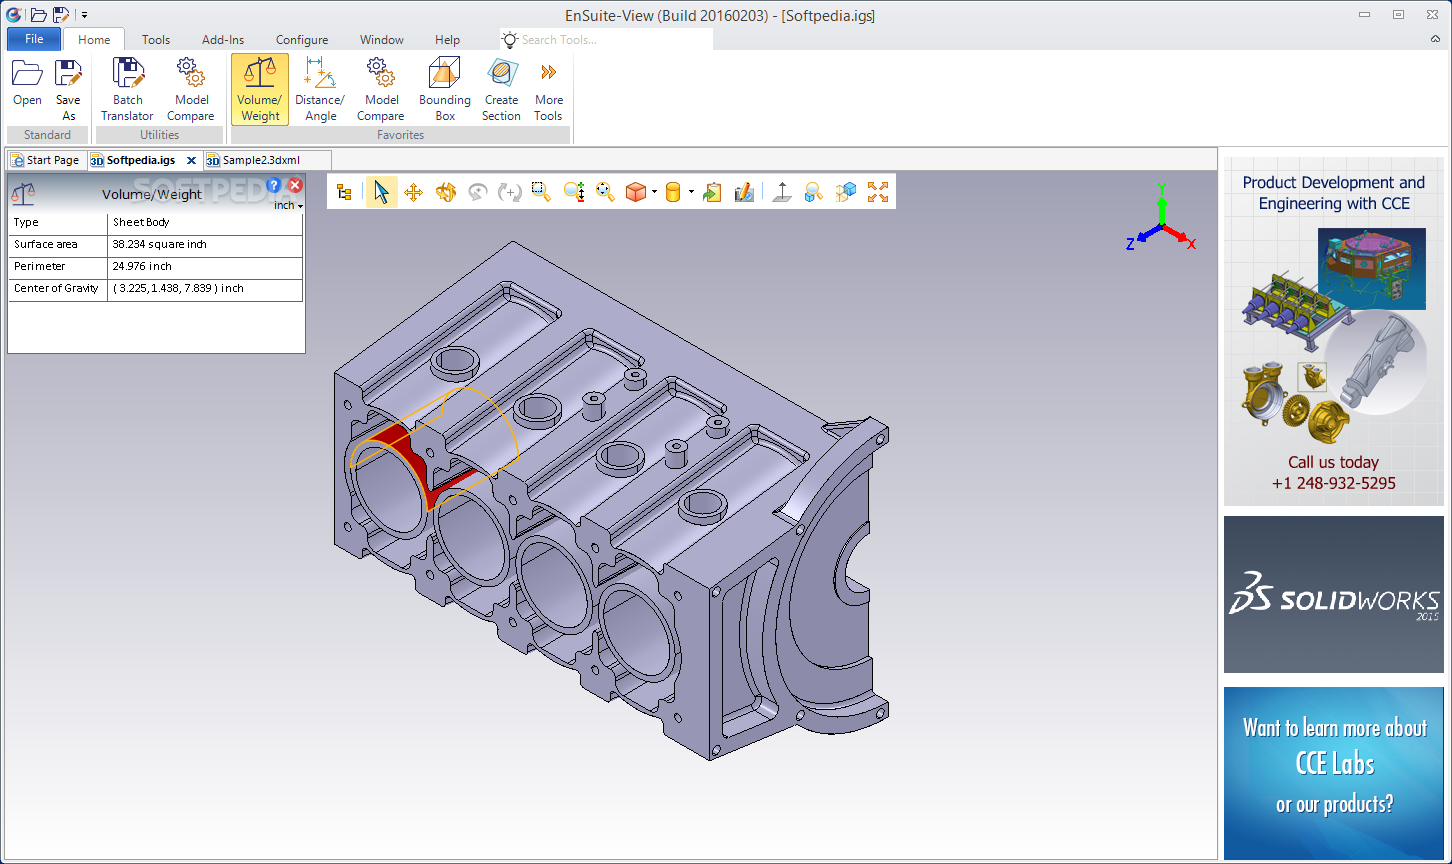The image size is (1452, 864).
Task: Click the stacked cubes transparency icon
Action: 846,192
